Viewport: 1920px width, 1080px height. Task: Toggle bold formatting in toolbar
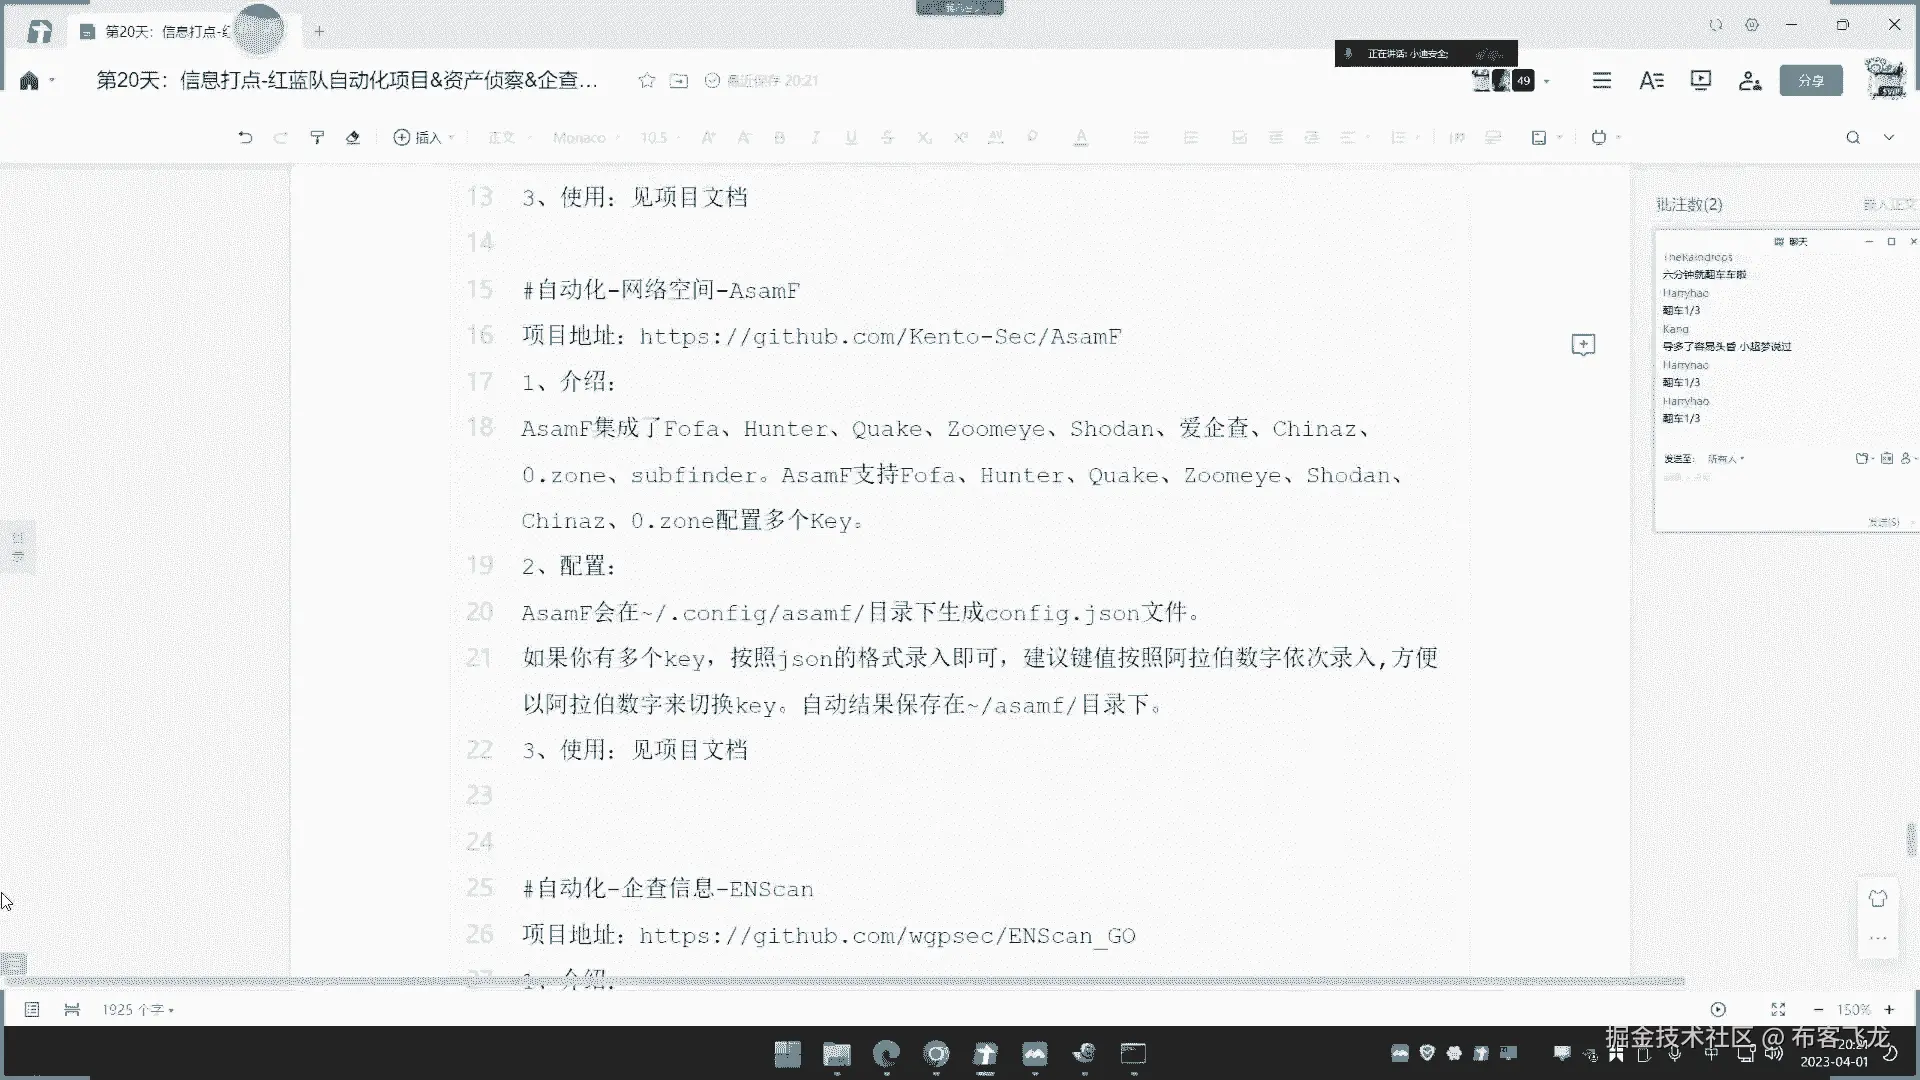779,138
